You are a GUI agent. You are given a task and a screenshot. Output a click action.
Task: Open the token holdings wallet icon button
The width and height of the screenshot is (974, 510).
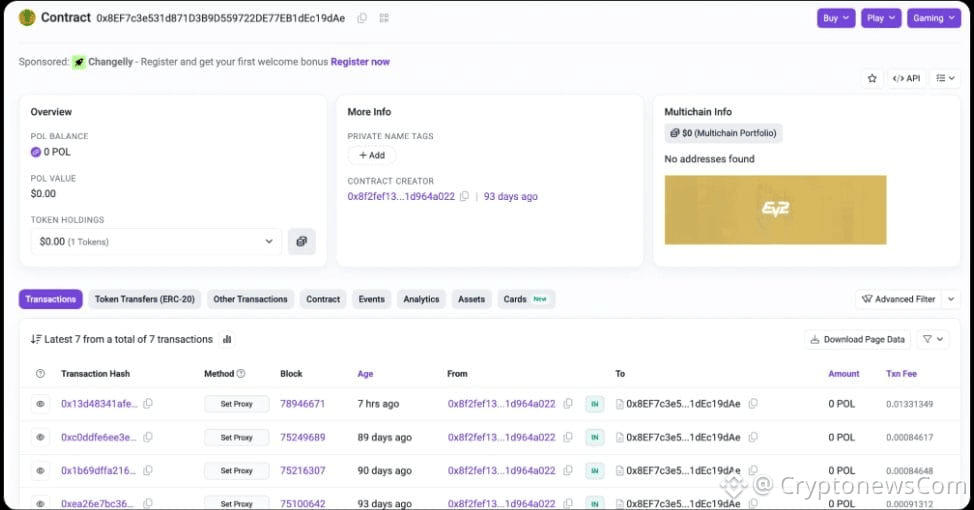coord(302,241)
